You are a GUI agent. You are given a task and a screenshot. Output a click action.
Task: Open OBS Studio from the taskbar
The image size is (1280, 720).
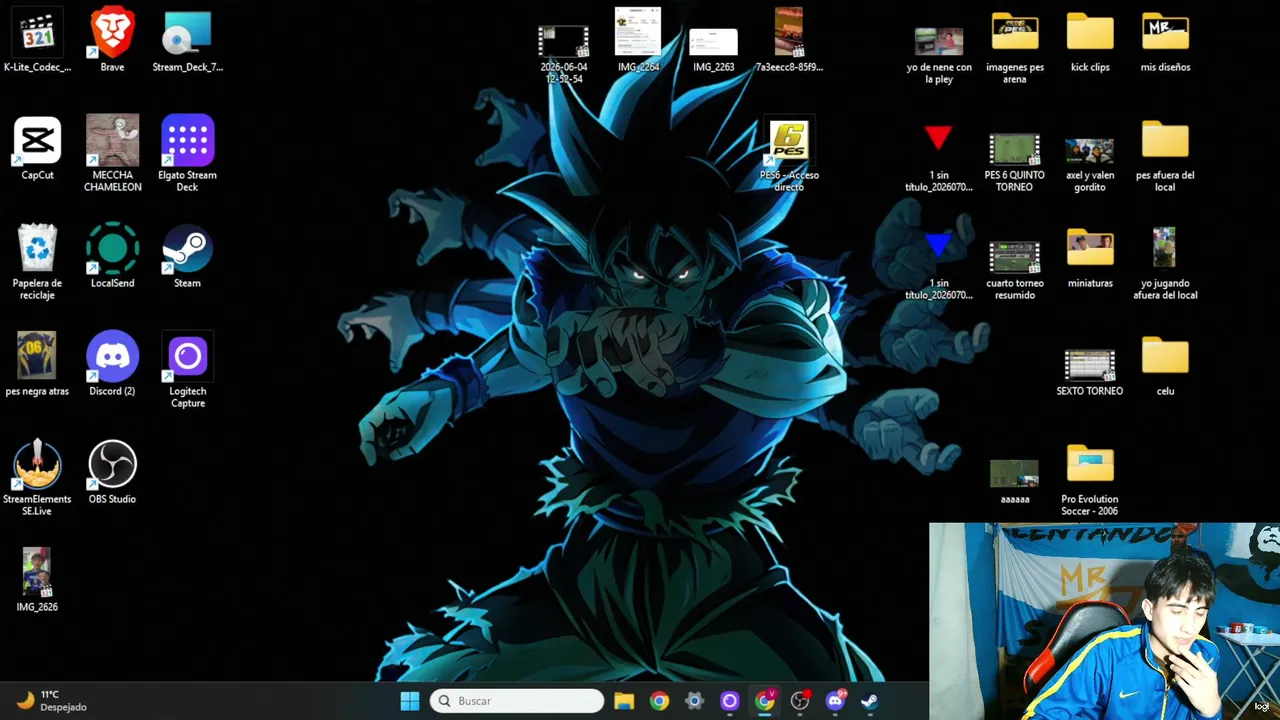800,701
